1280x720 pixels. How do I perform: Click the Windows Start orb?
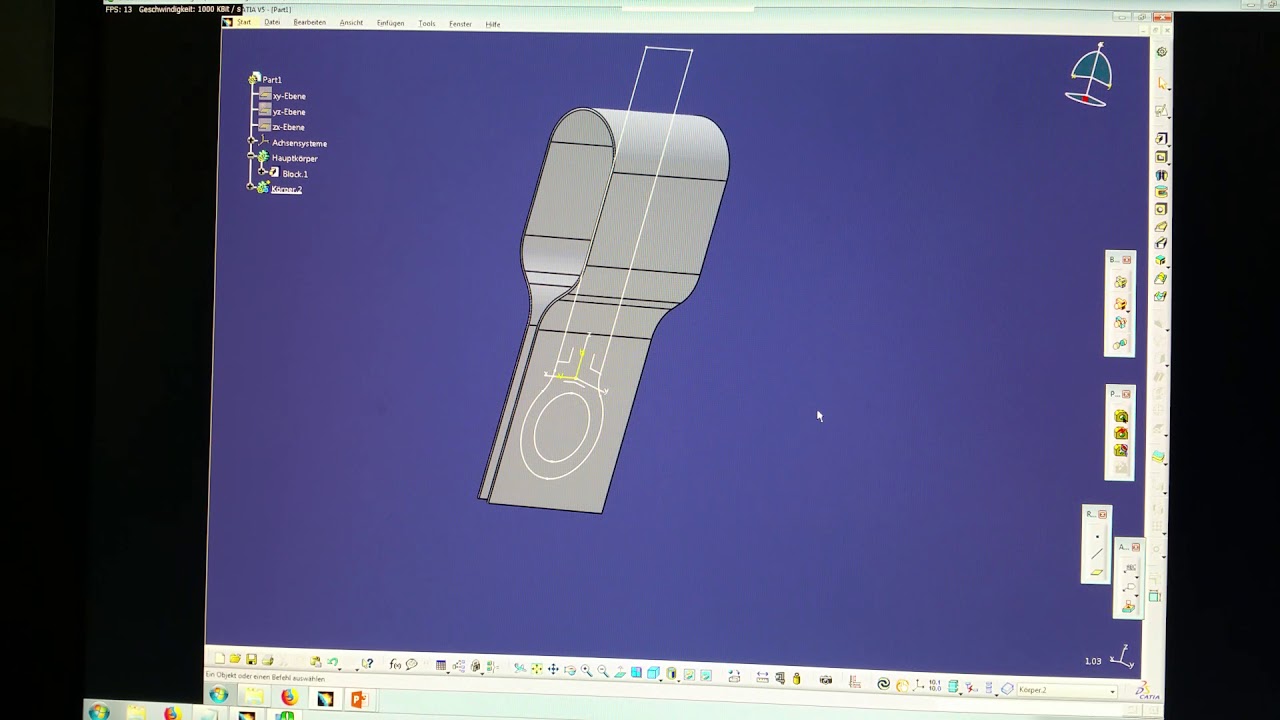click(218, 695)
